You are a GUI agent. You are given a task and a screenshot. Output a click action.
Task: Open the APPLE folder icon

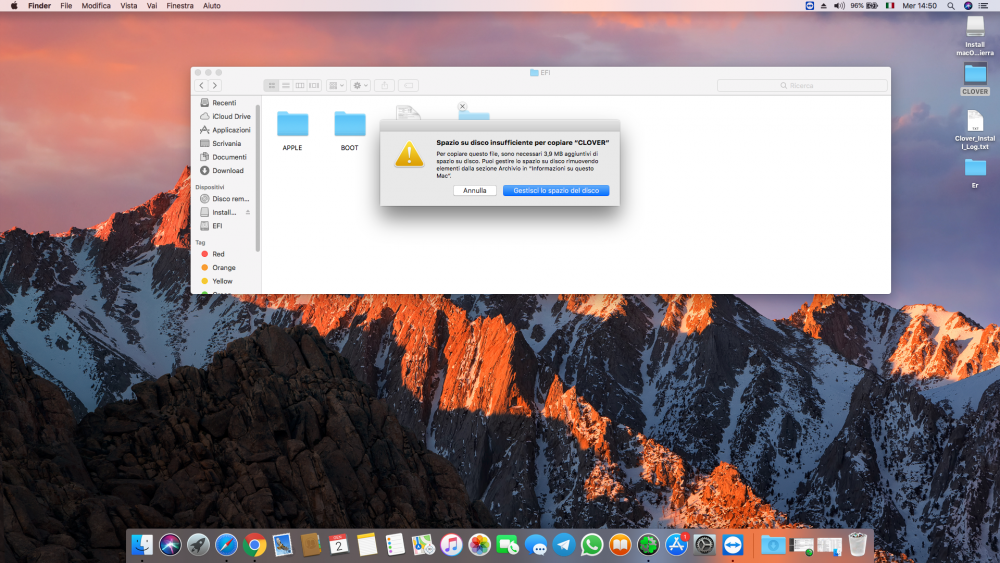pos(293,124)
